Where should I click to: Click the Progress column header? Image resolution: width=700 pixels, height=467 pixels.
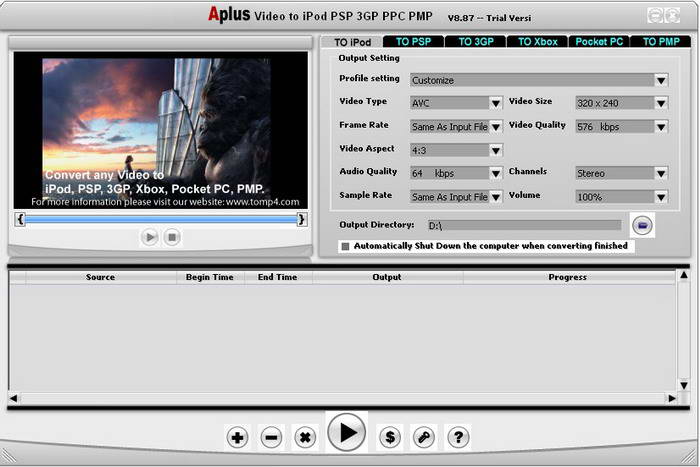coord(568,277)
